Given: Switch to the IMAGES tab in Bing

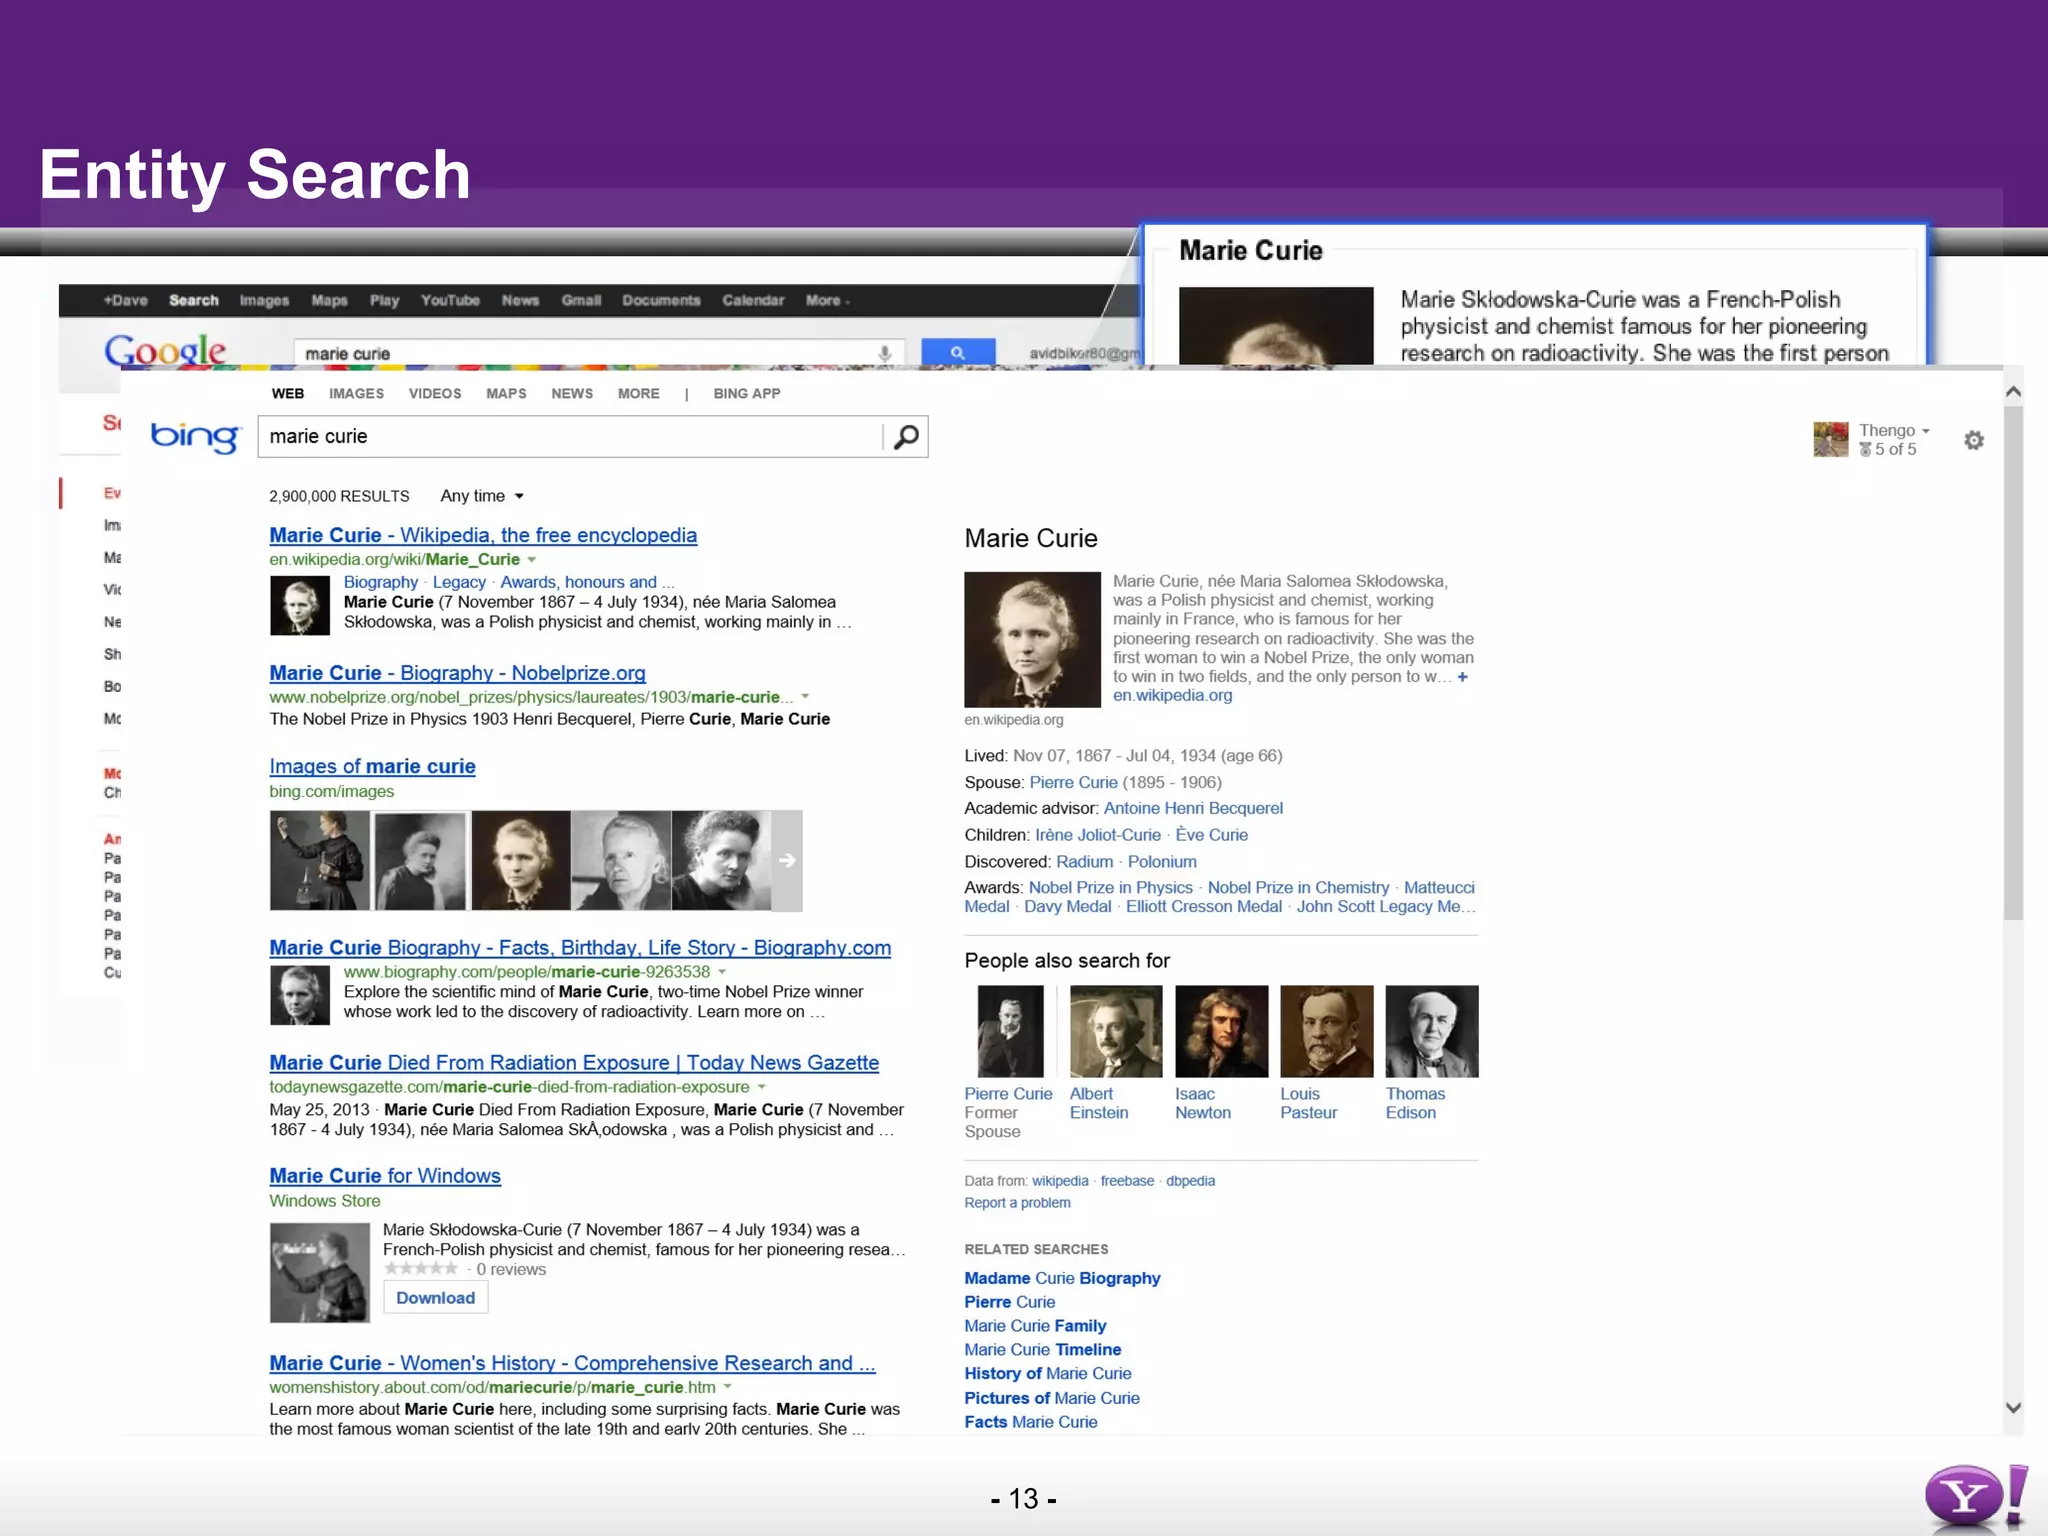Looking at the screenshot, I should coord(356,393).
